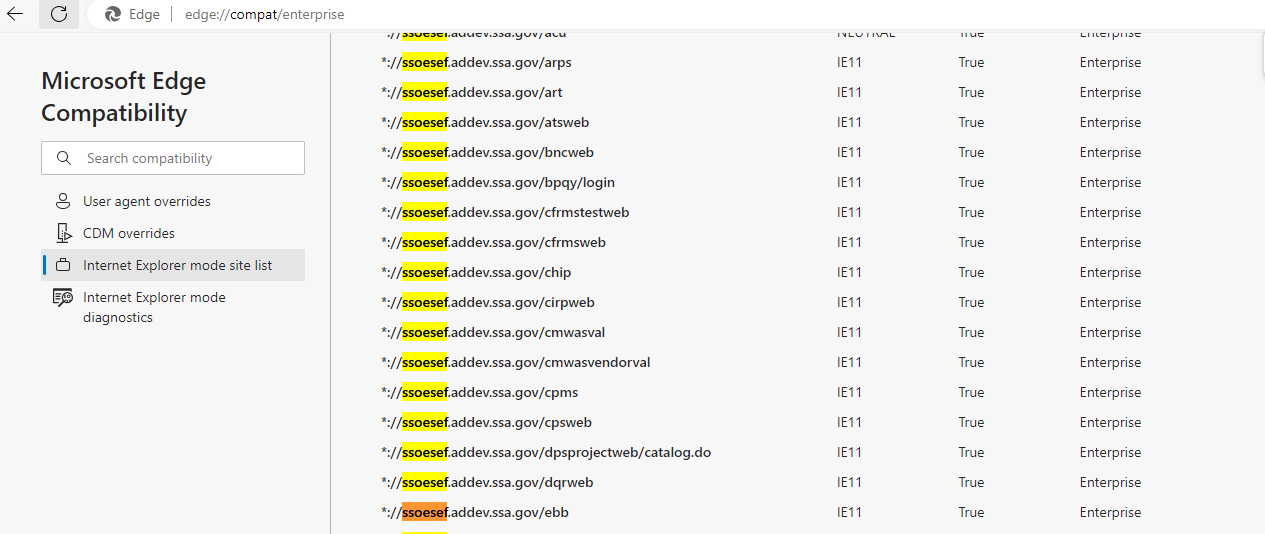Click True value in the cirpweb row
Viewport: 1265px width, 534px height.
971,302
